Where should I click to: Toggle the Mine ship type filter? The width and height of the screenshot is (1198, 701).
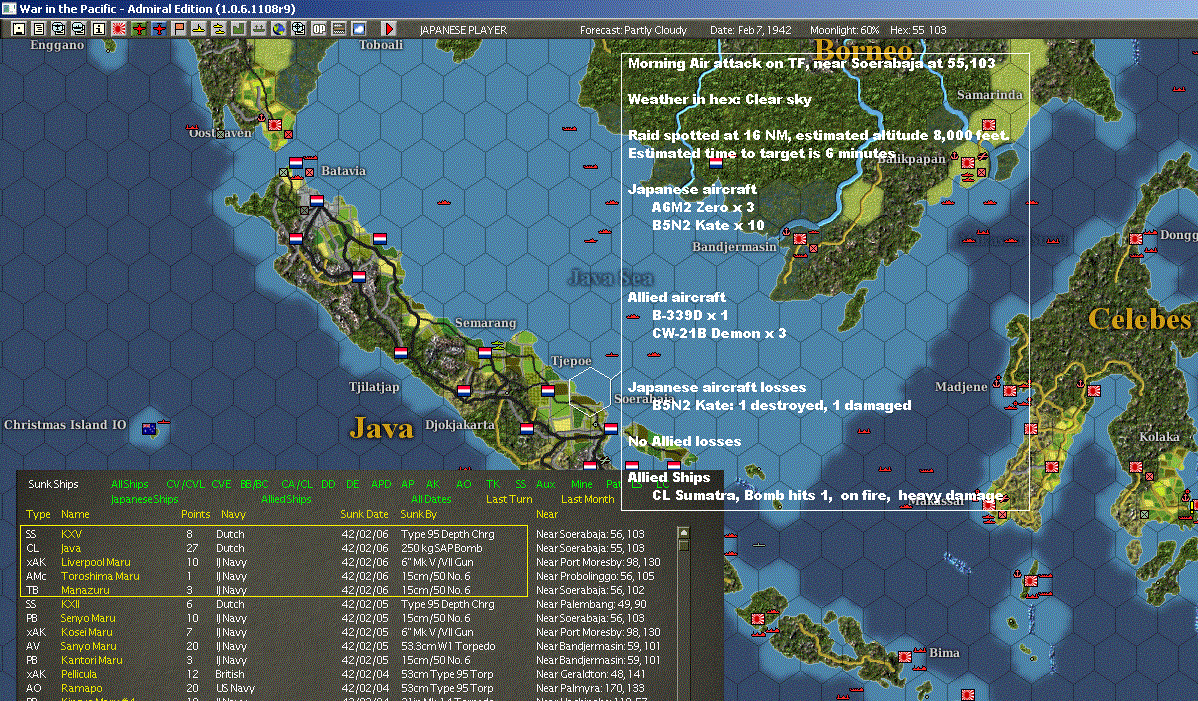[581, 484]
